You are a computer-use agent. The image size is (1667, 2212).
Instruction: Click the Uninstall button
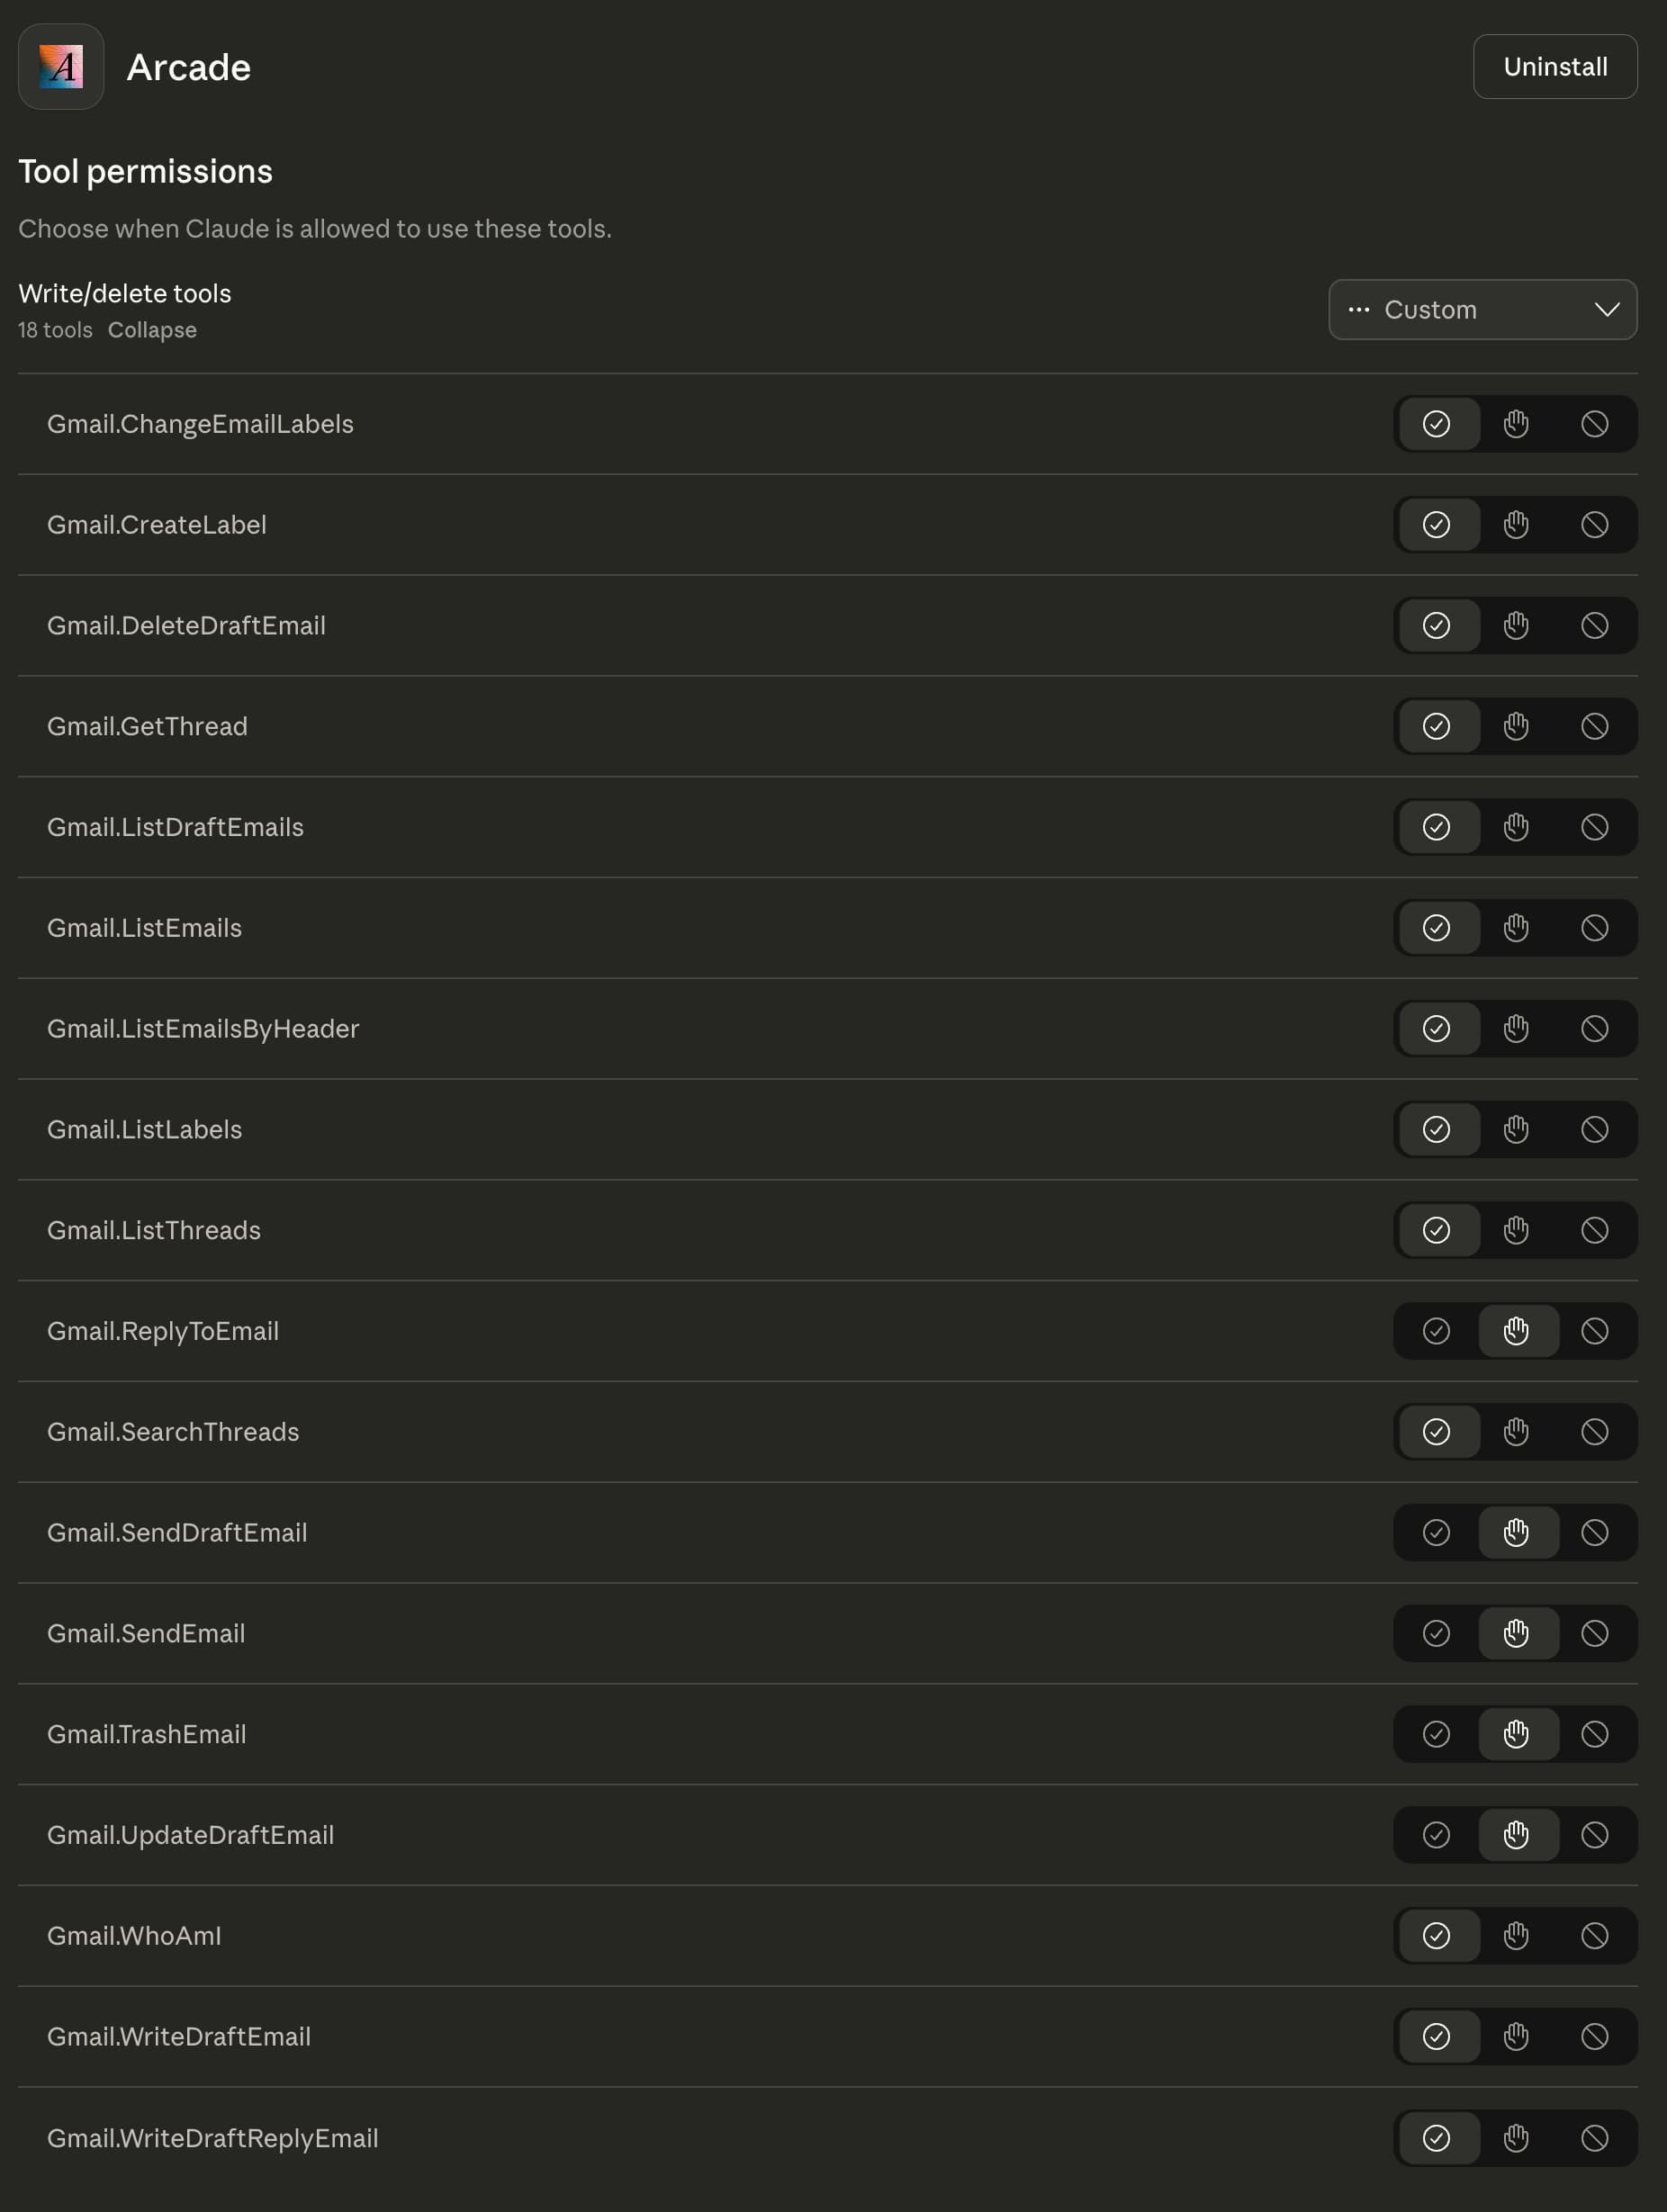point(1555,67)
